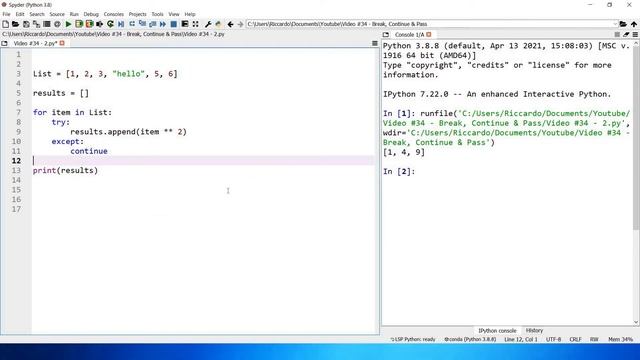
Task: Open the Help menu
Action: 190,14
